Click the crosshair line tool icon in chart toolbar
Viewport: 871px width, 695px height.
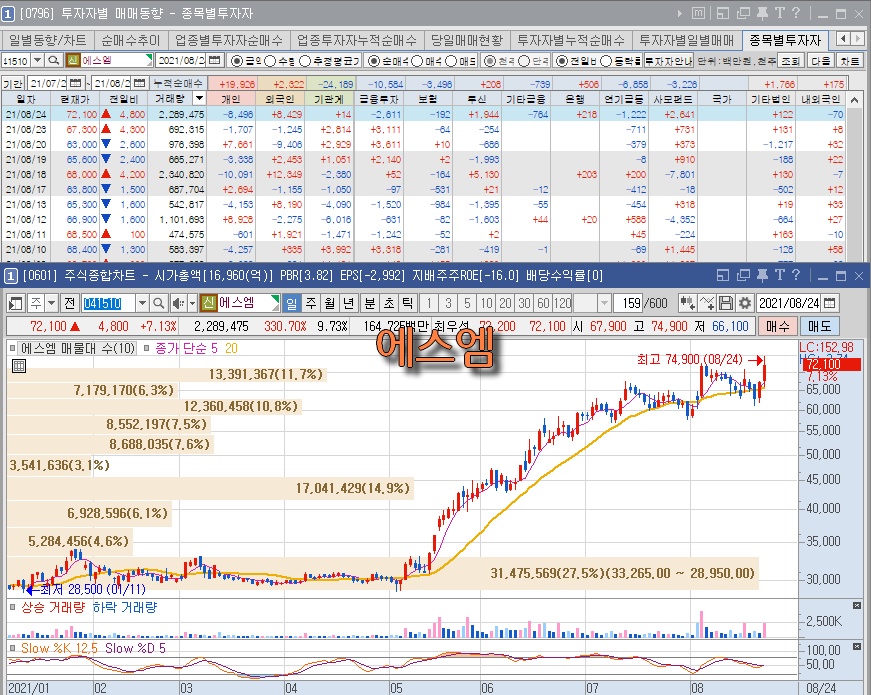707,303
